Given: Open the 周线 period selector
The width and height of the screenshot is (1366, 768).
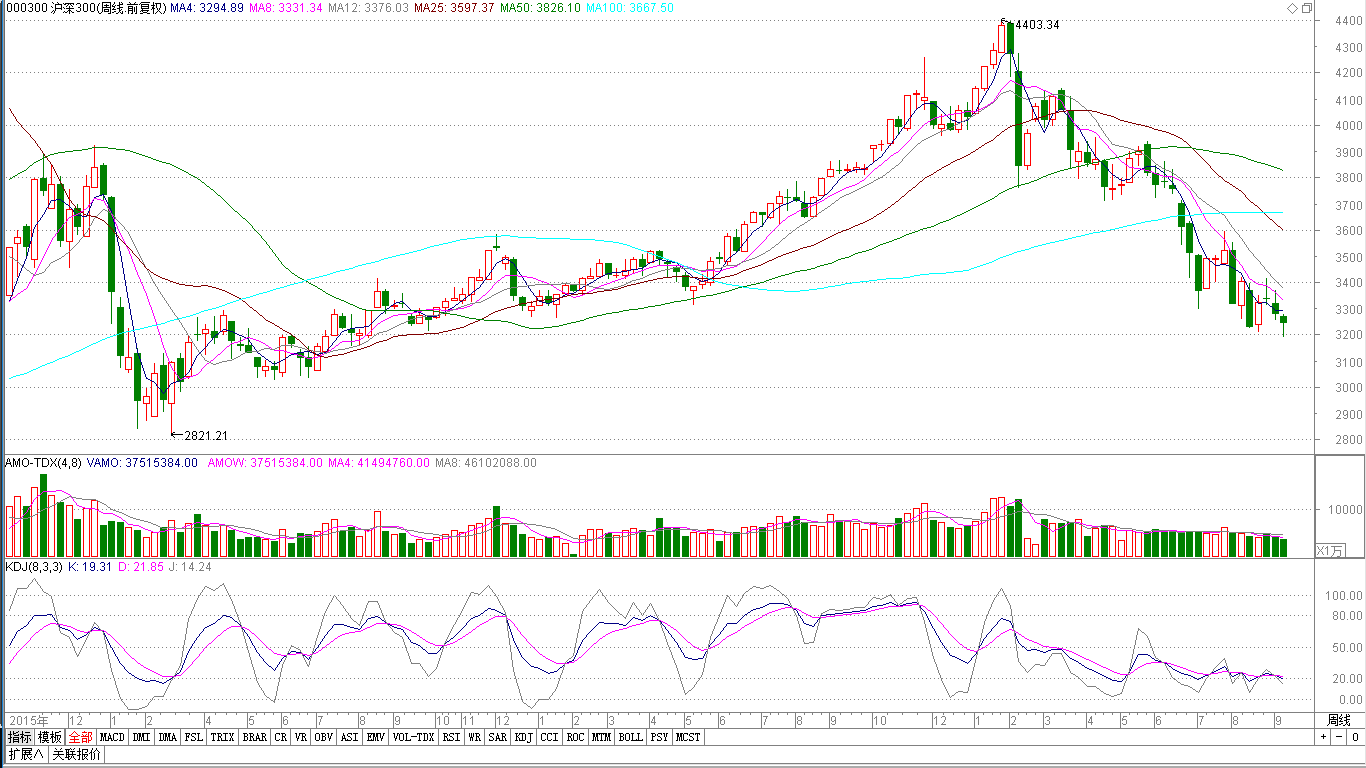Looking at the screenshot, I should [x=1338, y=720].
